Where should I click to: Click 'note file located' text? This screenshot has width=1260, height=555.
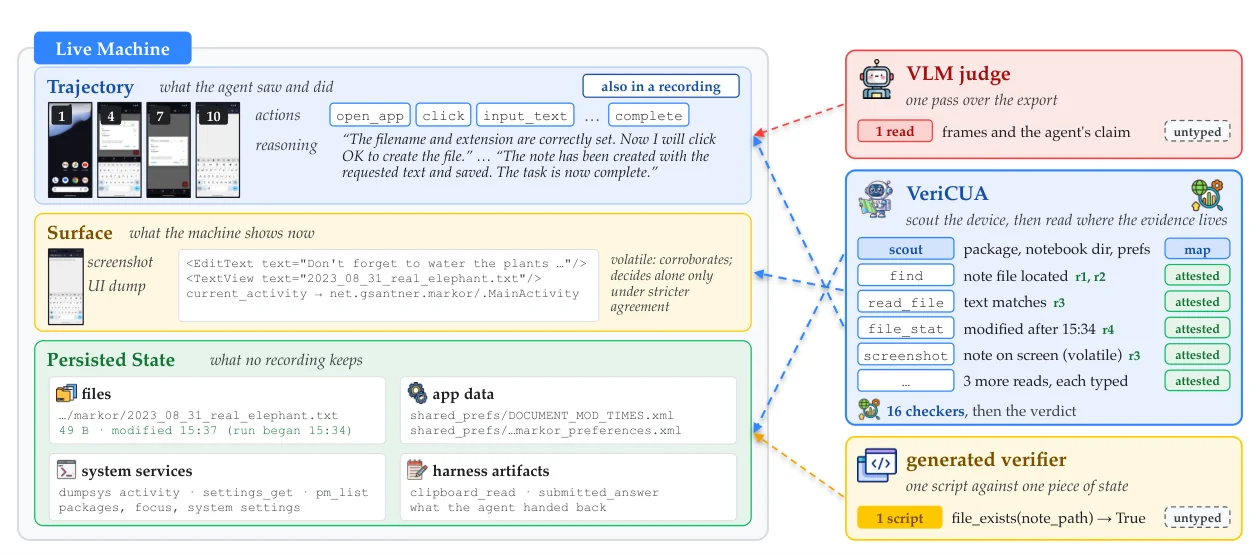pos(1016,275)
